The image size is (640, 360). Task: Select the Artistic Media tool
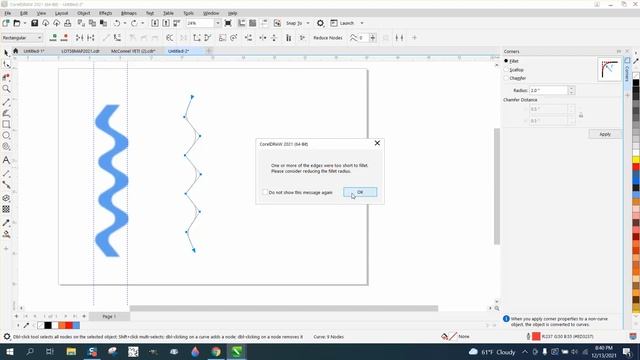[7, 113]
